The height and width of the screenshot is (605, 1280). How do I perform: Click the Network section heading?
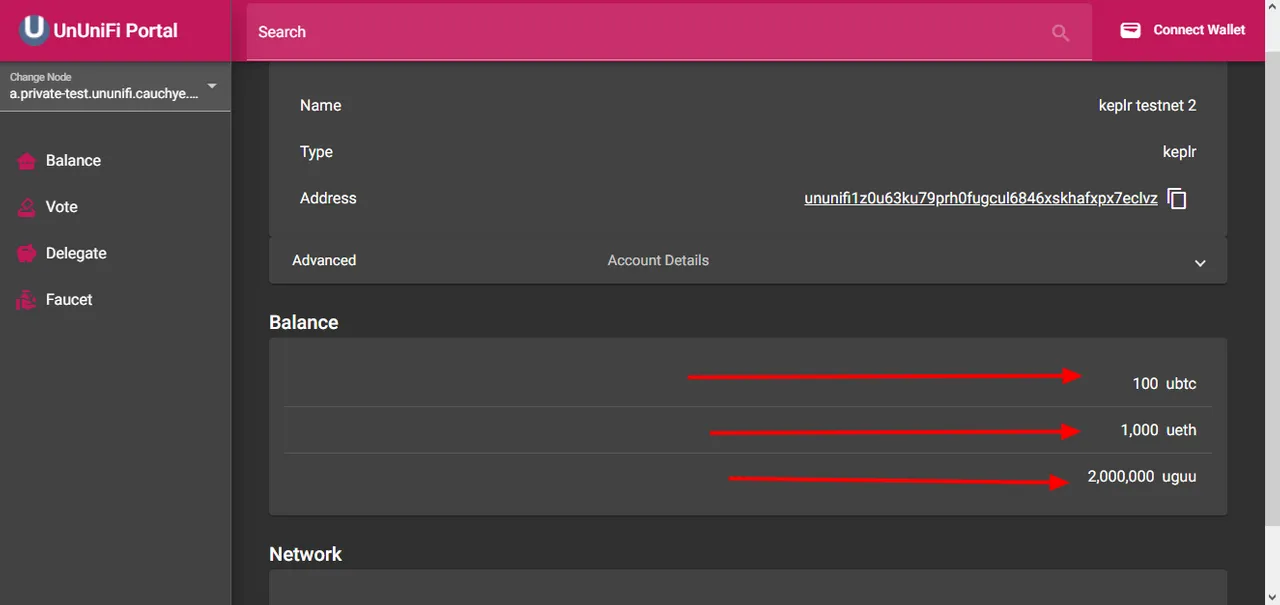coord(305,554)
